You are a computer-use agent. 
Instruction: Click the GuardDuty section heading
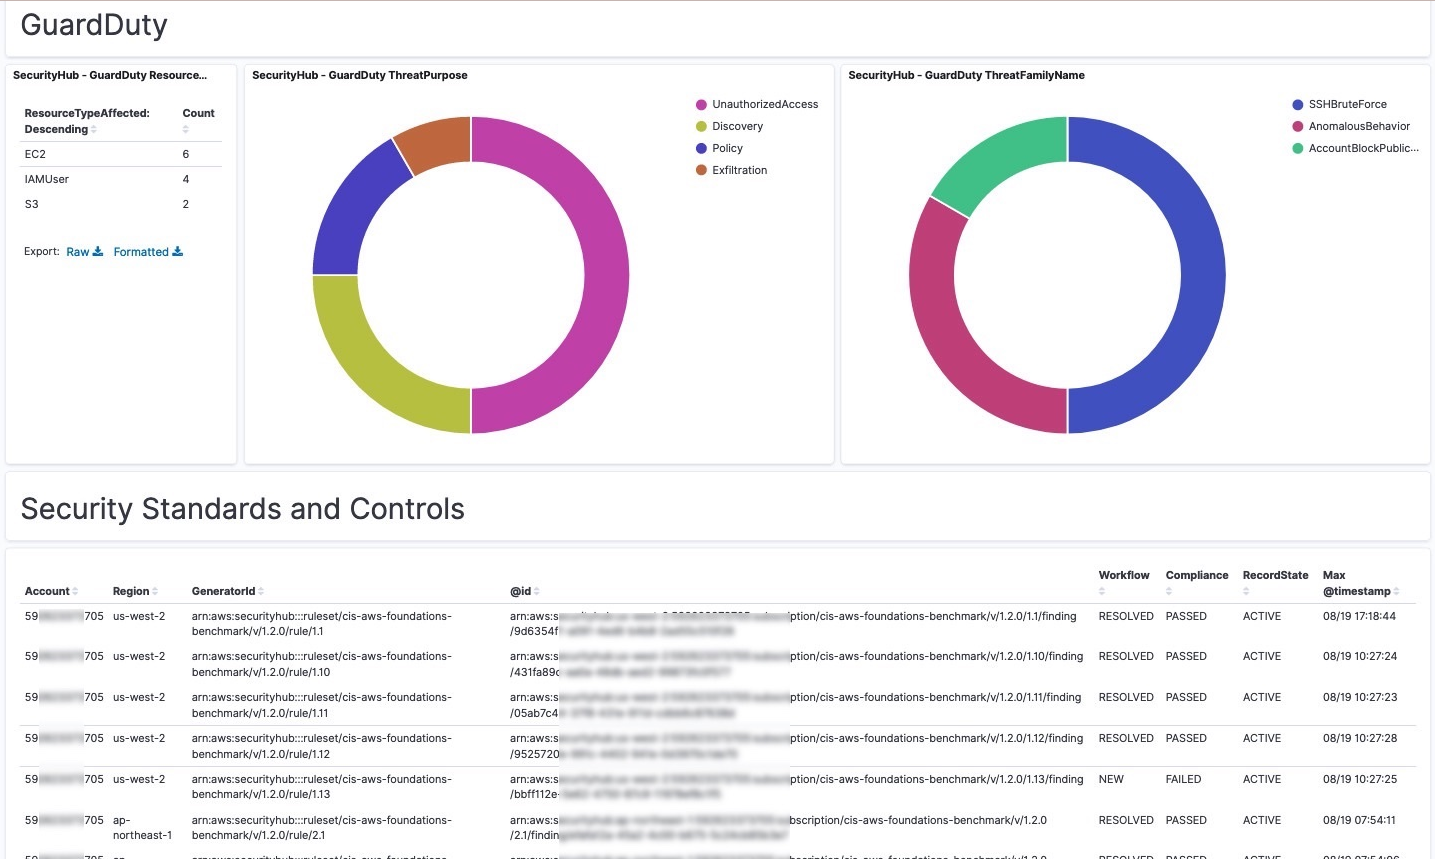tap(94, 25)
